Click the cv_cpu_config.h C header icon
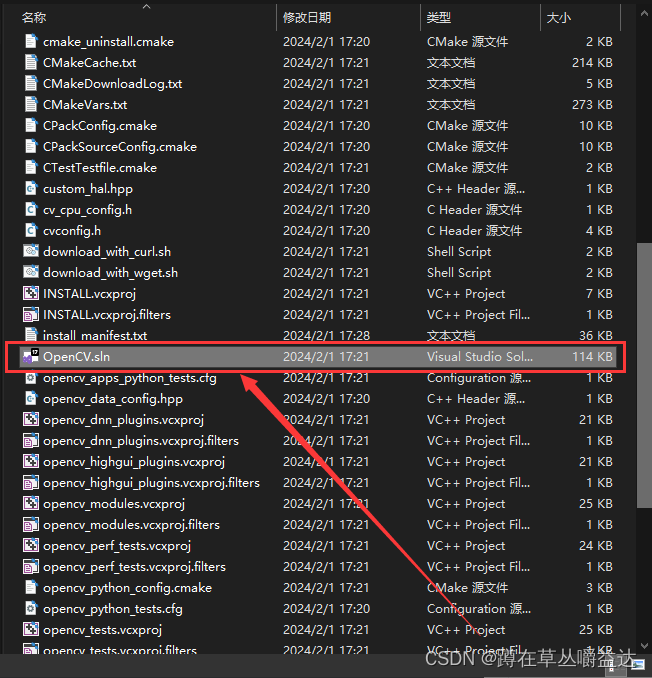 31,210
